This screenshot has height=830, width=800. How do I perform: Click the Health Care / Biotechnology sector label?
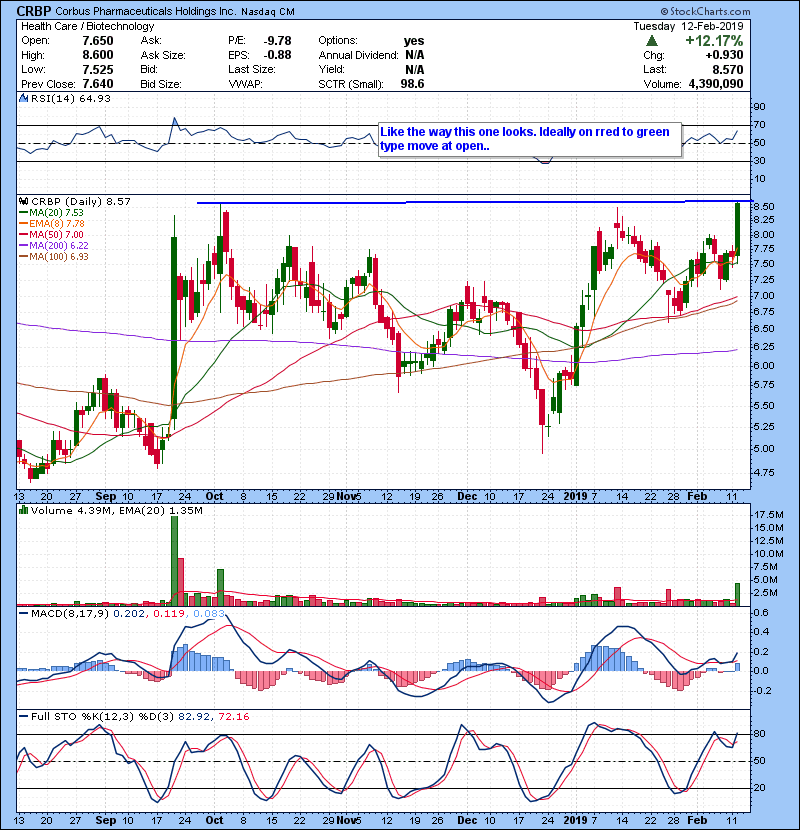tap(87, 26)
